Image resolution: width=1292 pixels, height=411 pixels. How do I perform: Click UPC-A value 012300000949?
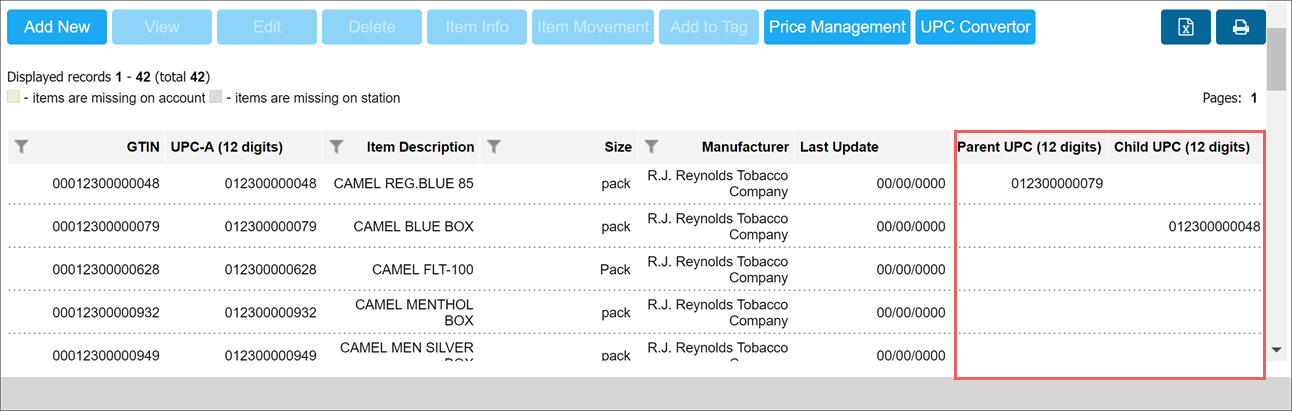coord(270,355)
